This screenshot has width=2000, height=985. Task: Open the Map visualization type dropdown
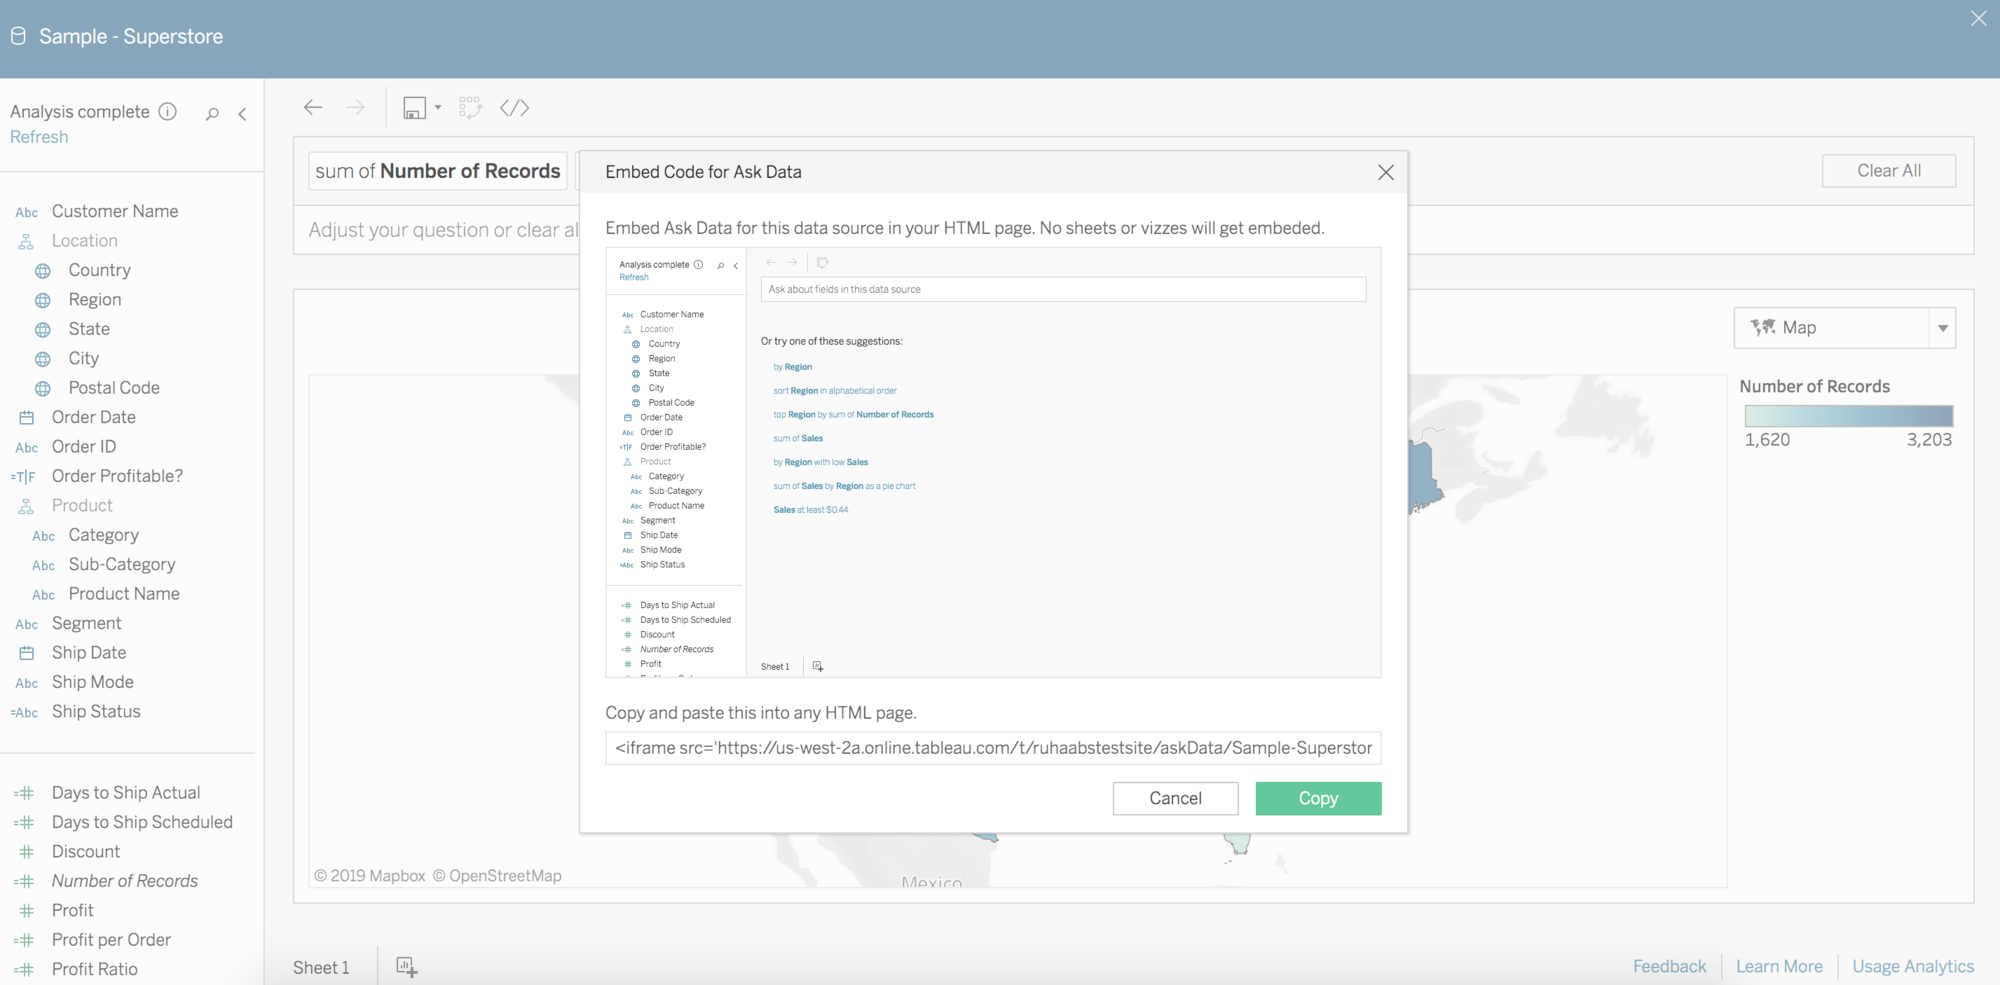[x=1942, y=328]
